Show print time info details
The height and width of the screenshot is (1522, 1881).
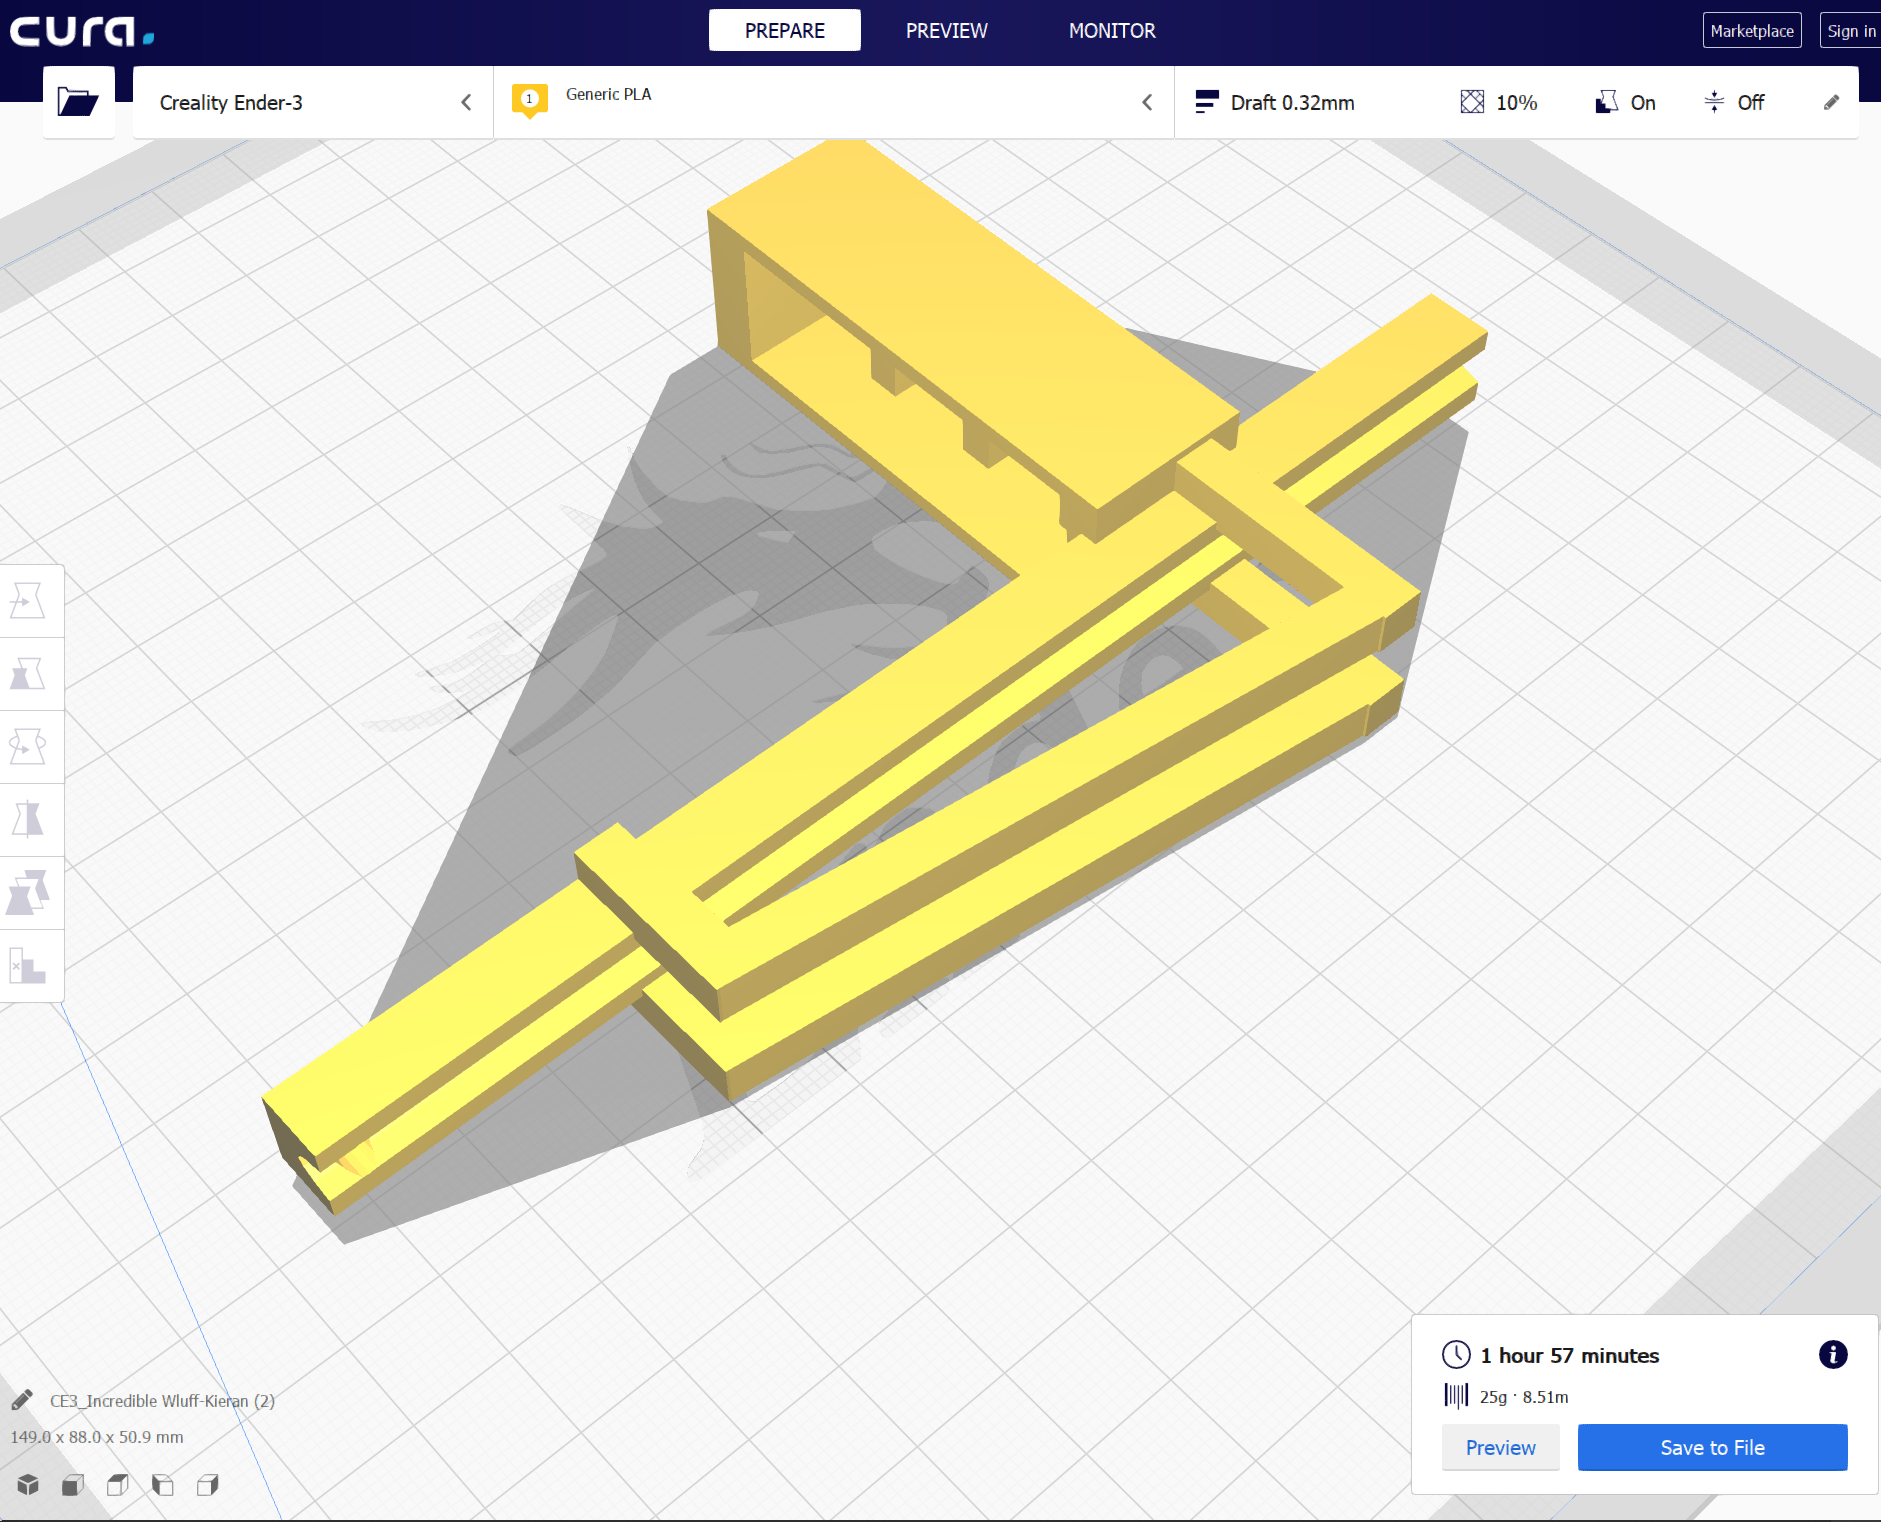tap(1832, 1355)
